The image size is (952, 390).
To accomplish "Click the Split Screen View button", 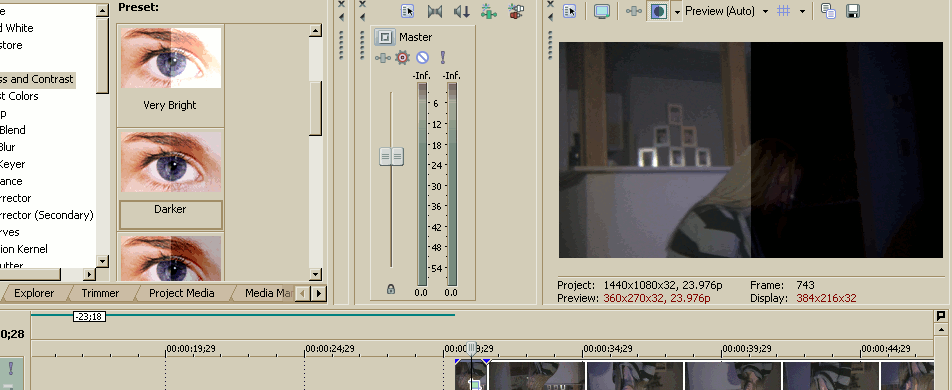I will tap(658, 11).
